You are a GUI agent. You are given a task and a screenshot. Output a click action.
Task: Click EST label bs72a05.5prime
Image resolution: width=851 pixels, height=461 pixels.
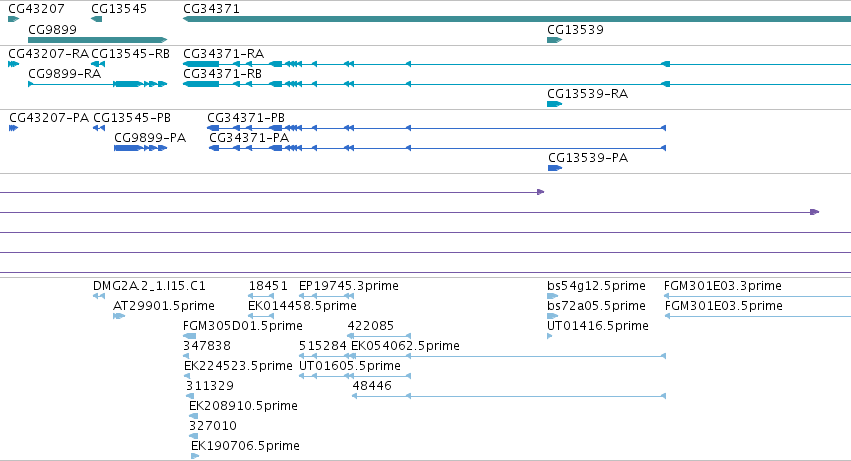[x=596, y=306]
